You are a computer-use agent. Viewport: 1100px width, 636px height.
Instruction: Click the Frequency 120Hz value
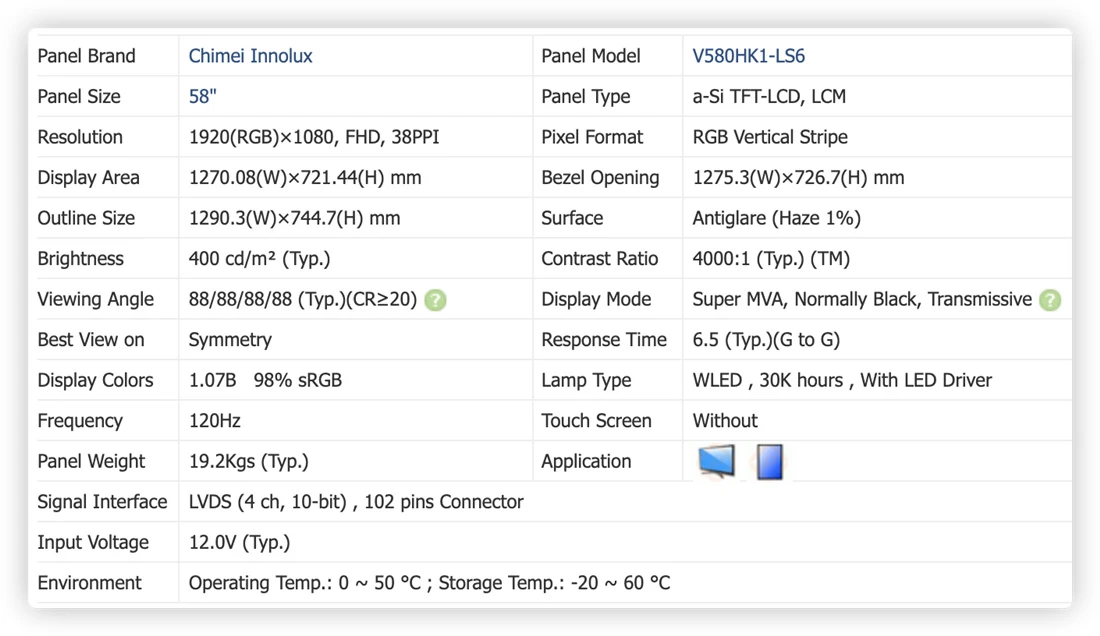(215, 421)
